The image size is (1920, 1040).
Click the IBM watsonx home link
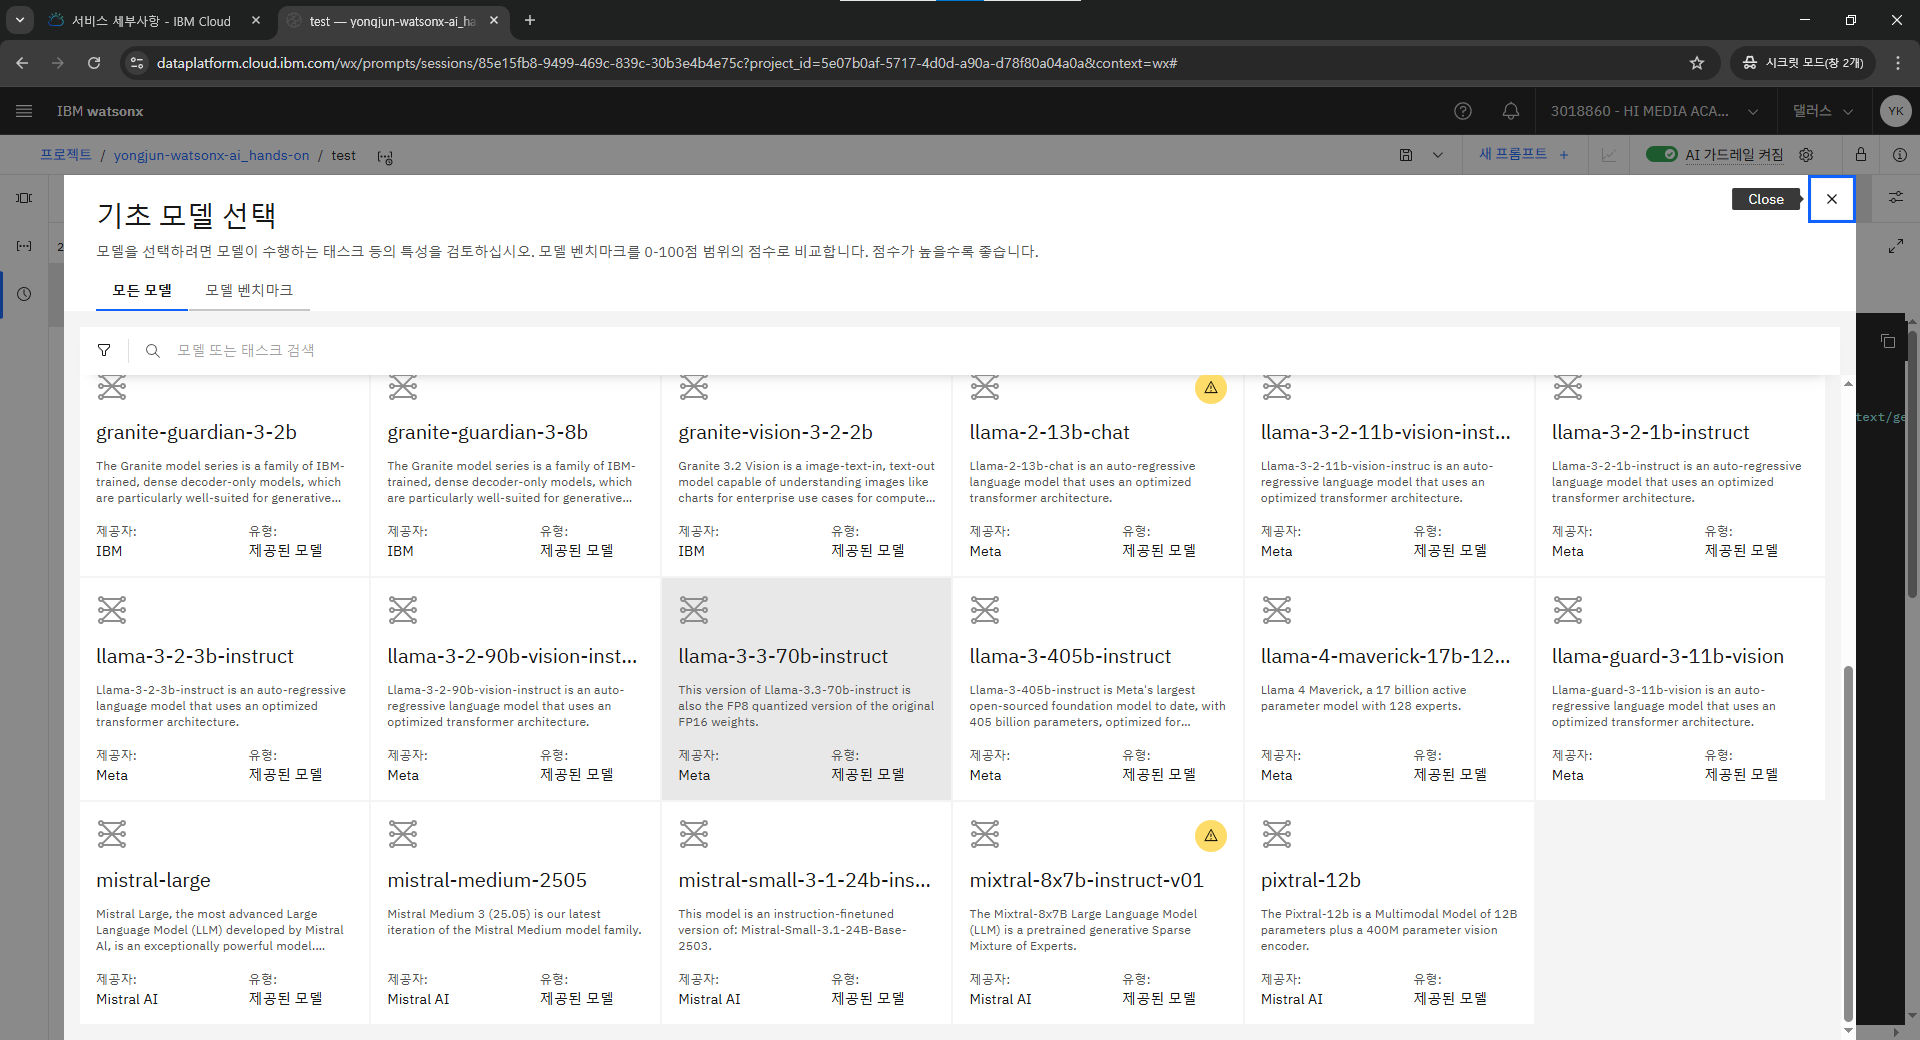pyautogui.click(x=100, y=111)
